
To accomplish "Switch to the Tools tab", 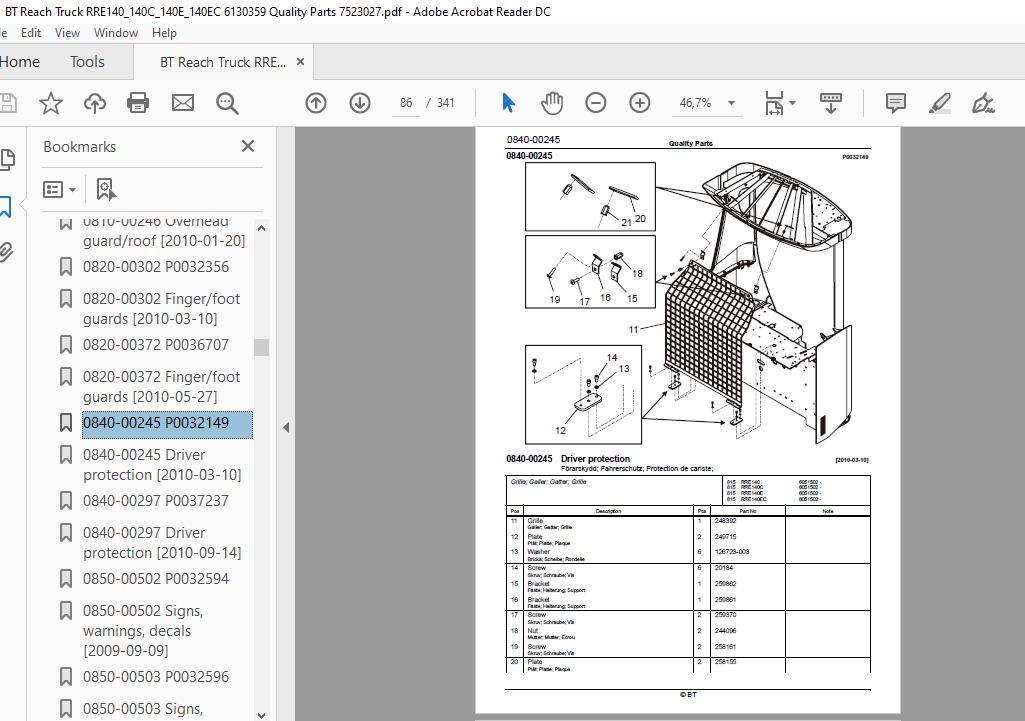I will pos(87,62).
